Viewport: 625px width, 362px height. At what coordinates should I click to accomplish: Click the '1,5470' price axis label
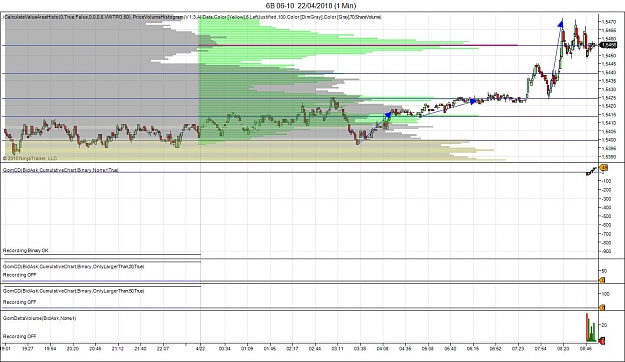pos(608,21)
